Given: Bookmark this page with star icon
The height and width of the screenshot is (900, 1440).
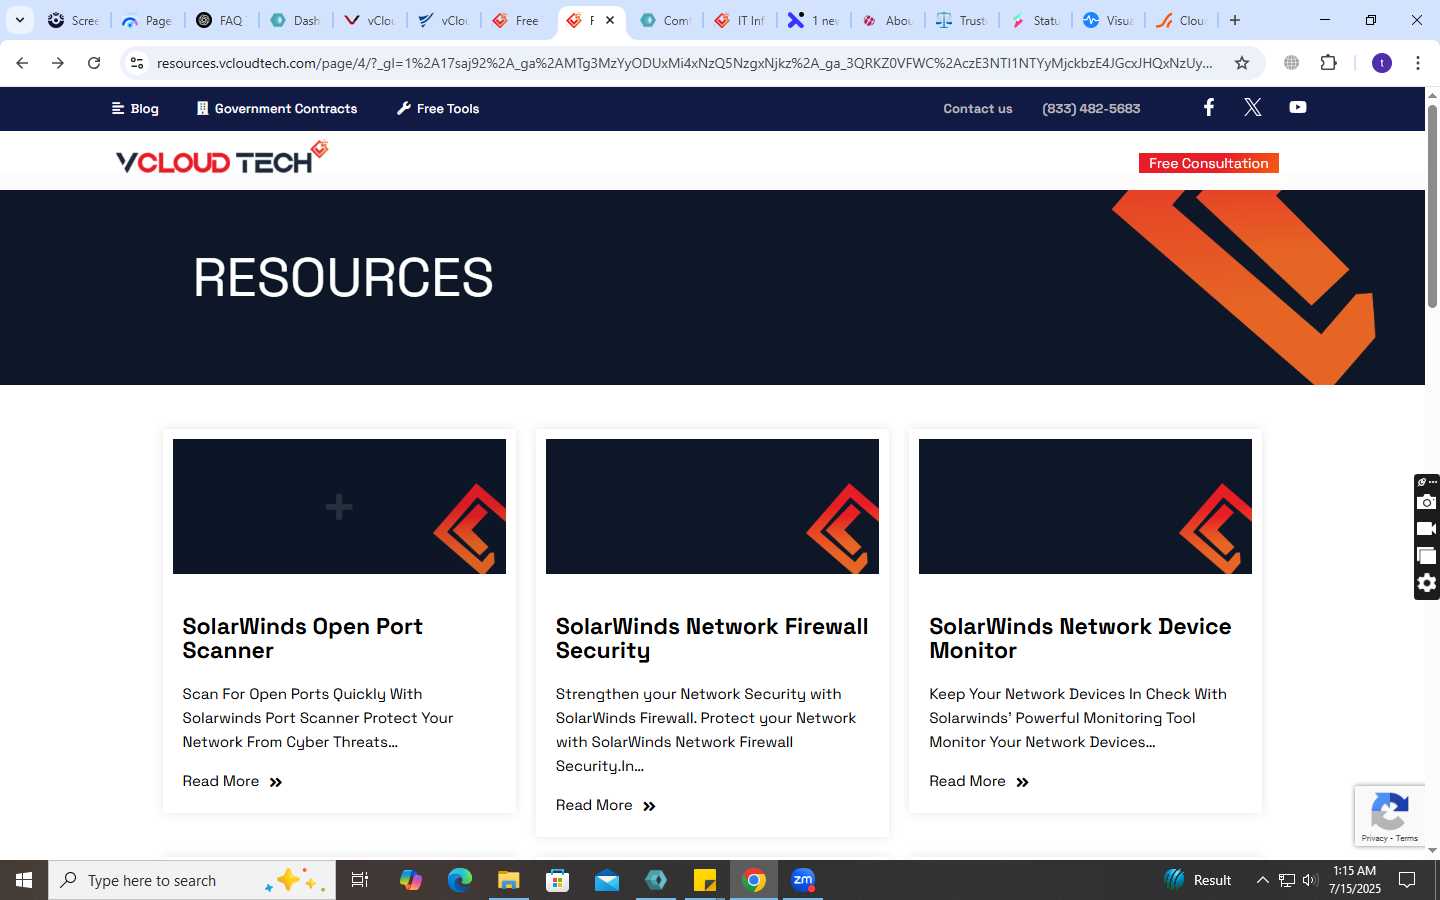Looking at the screenshot, I should [1242, 63].
